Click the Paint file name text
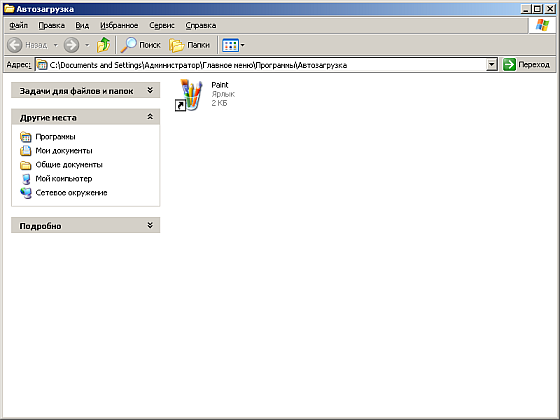 pyautogui.click(x=220, y=85)
